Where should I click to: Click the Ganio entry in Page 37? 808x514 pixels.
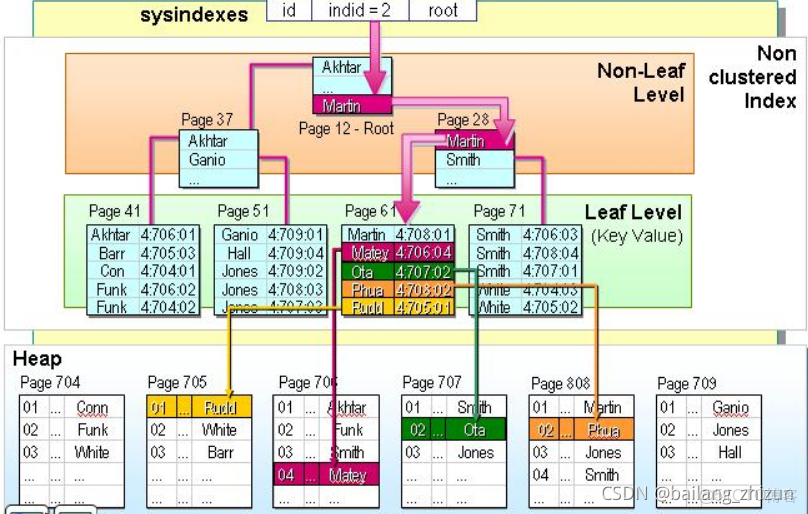tap(218, 160)
